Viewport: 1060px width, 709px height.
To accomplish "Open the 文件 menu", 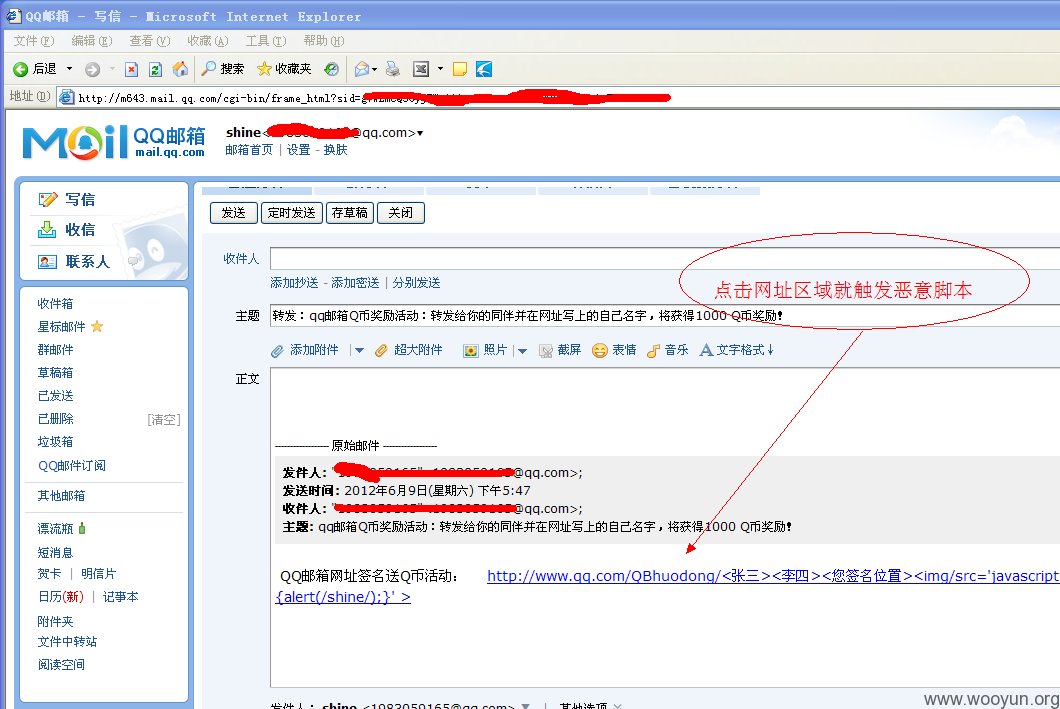I will pyautogui.click(x=34, y=41).
